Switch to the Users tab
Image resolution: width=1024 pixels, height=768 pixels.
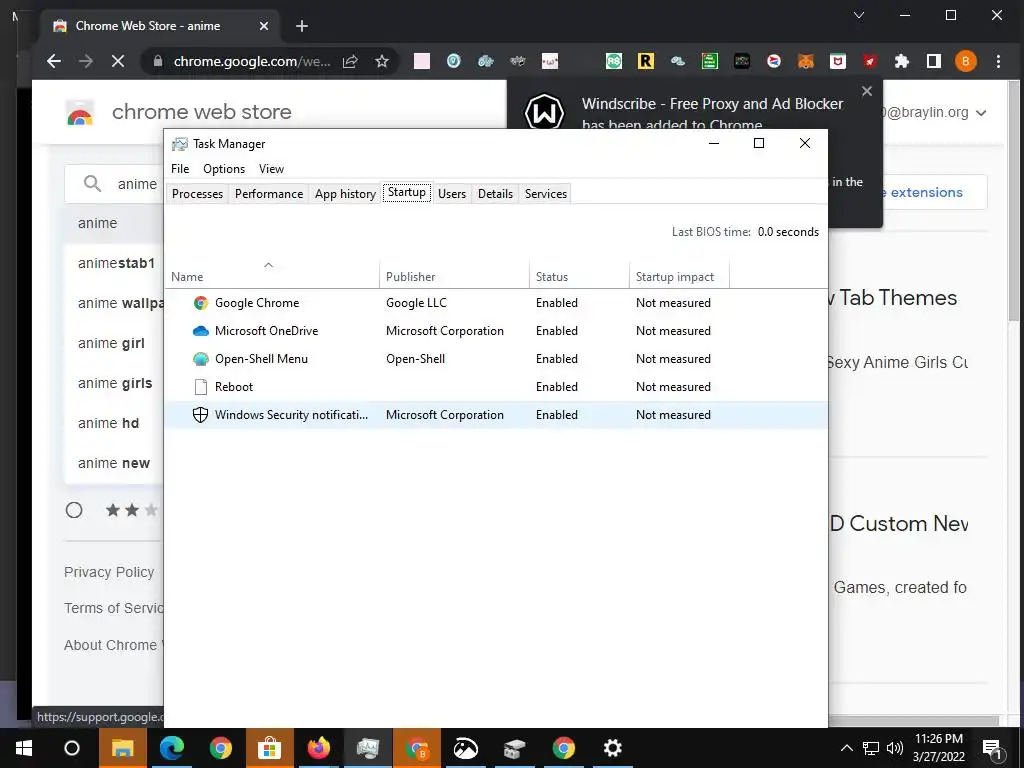point(452,194)
